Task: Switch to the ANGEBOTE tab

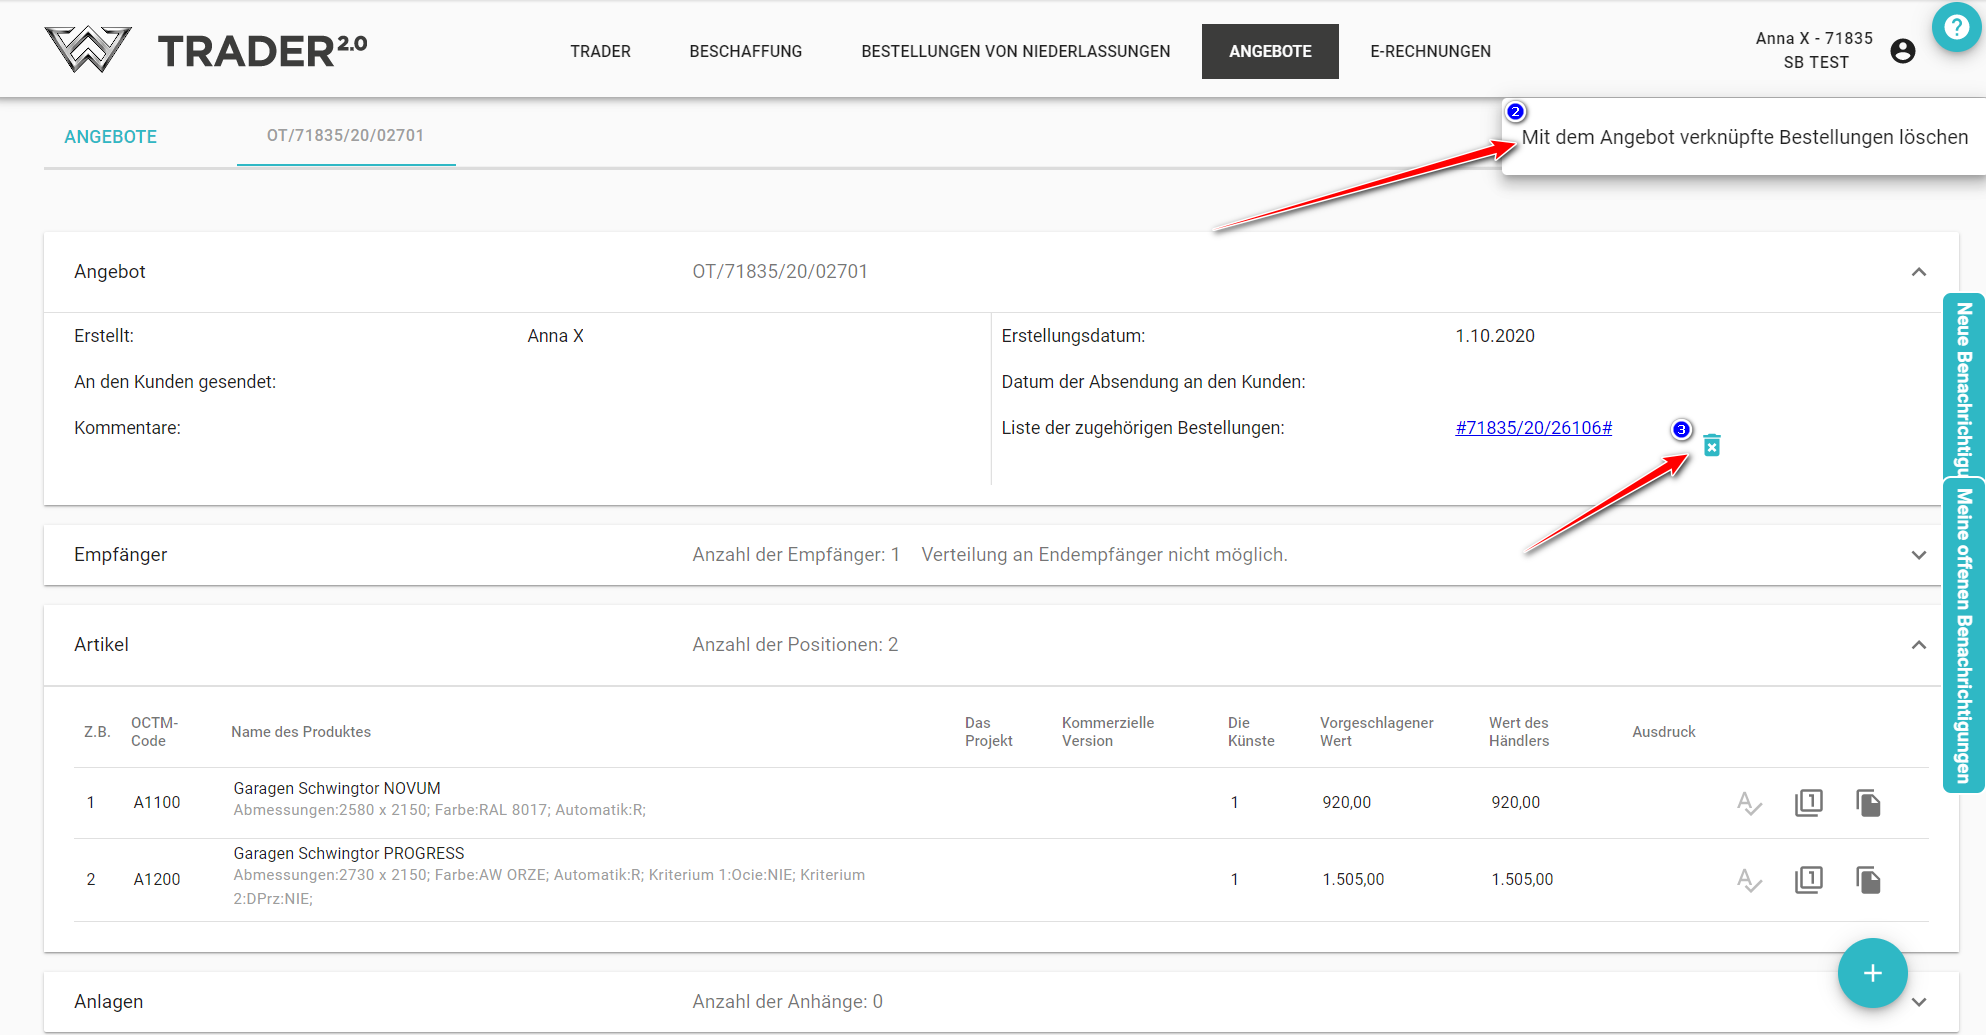Action: pyautogui.click(x=111, y=137)
